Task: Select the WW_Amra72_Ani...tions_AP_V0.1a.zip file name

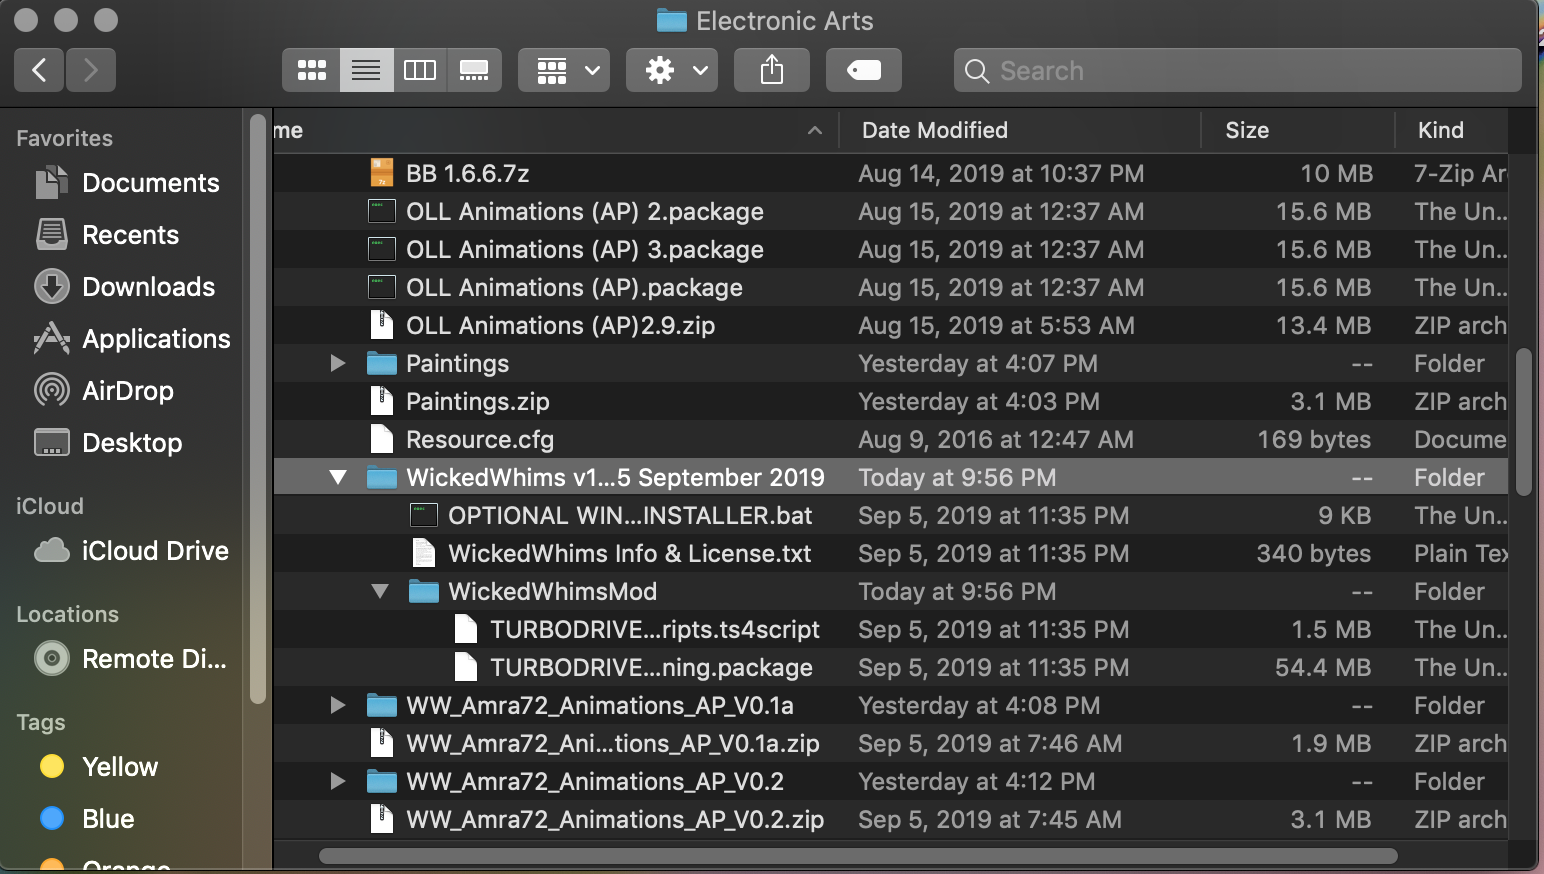Action: pyautogui.click(x=613, y=743)
